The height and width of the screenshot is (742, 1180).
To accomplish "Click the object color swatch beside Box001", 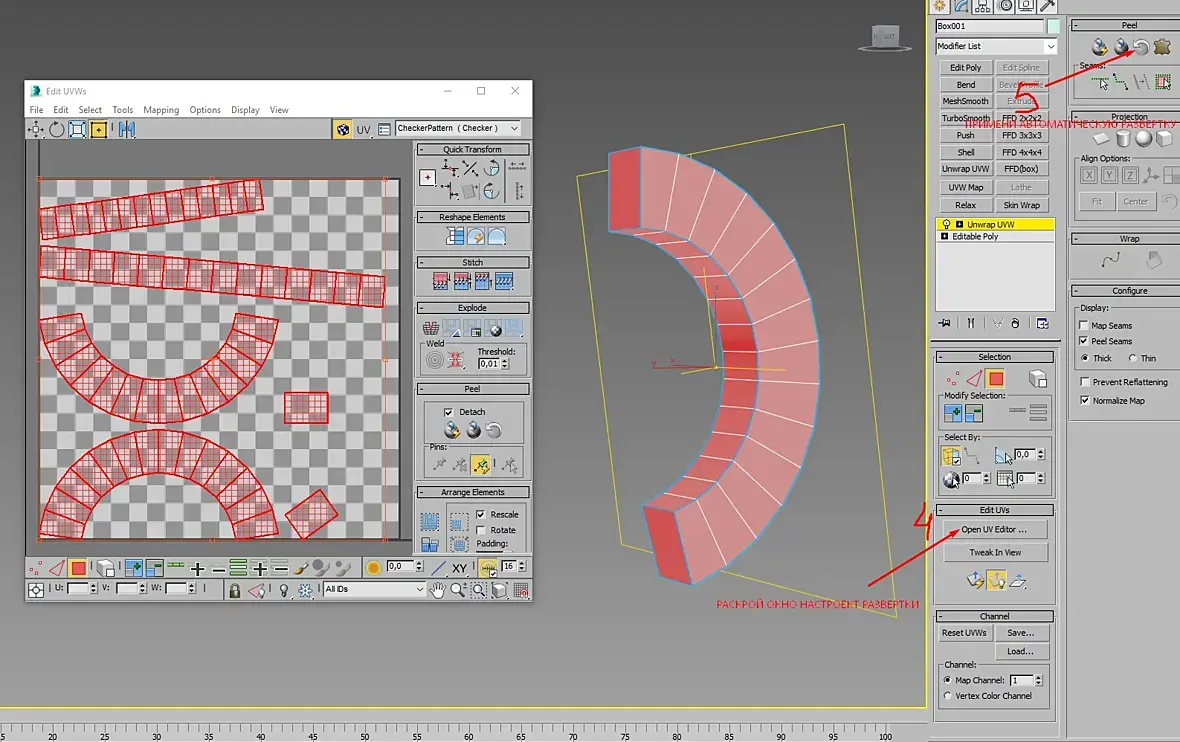I will [1053, 26].
